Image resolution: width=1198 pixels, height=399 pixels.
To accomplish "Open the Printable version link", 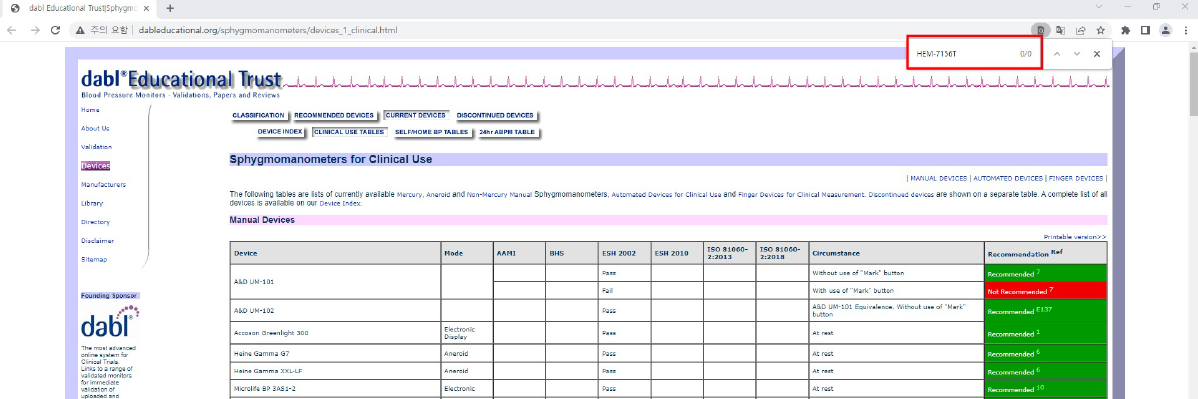I will (1074, 237).
